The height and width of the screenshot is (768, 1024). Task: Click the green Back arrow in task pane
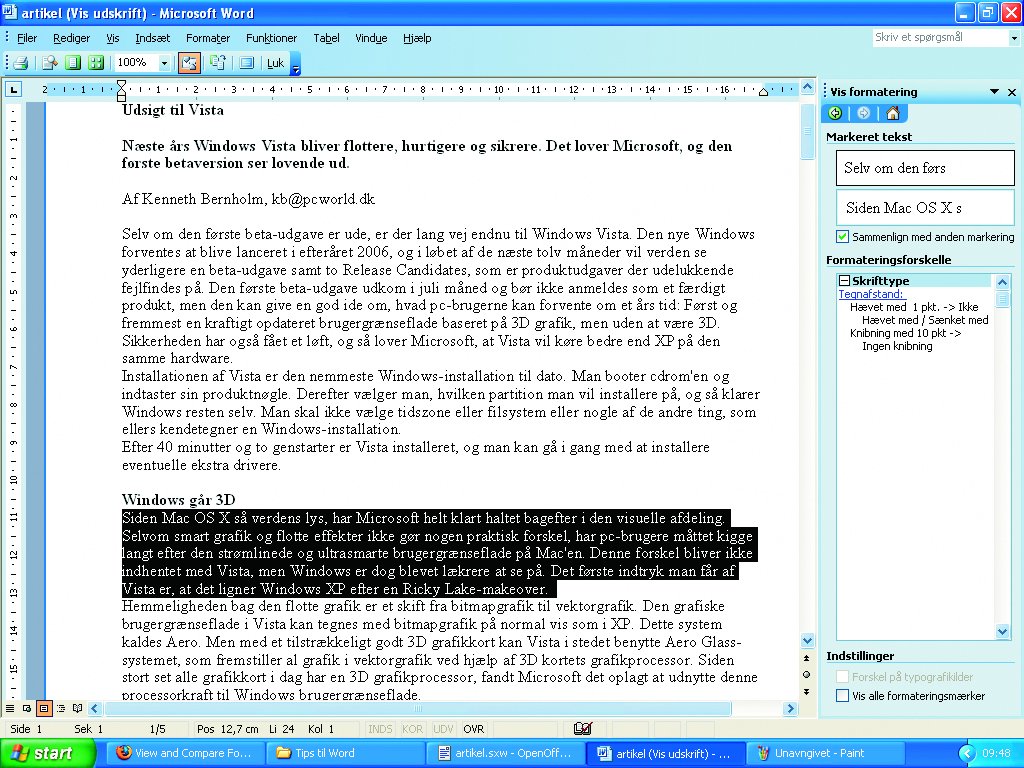point(835,114)
